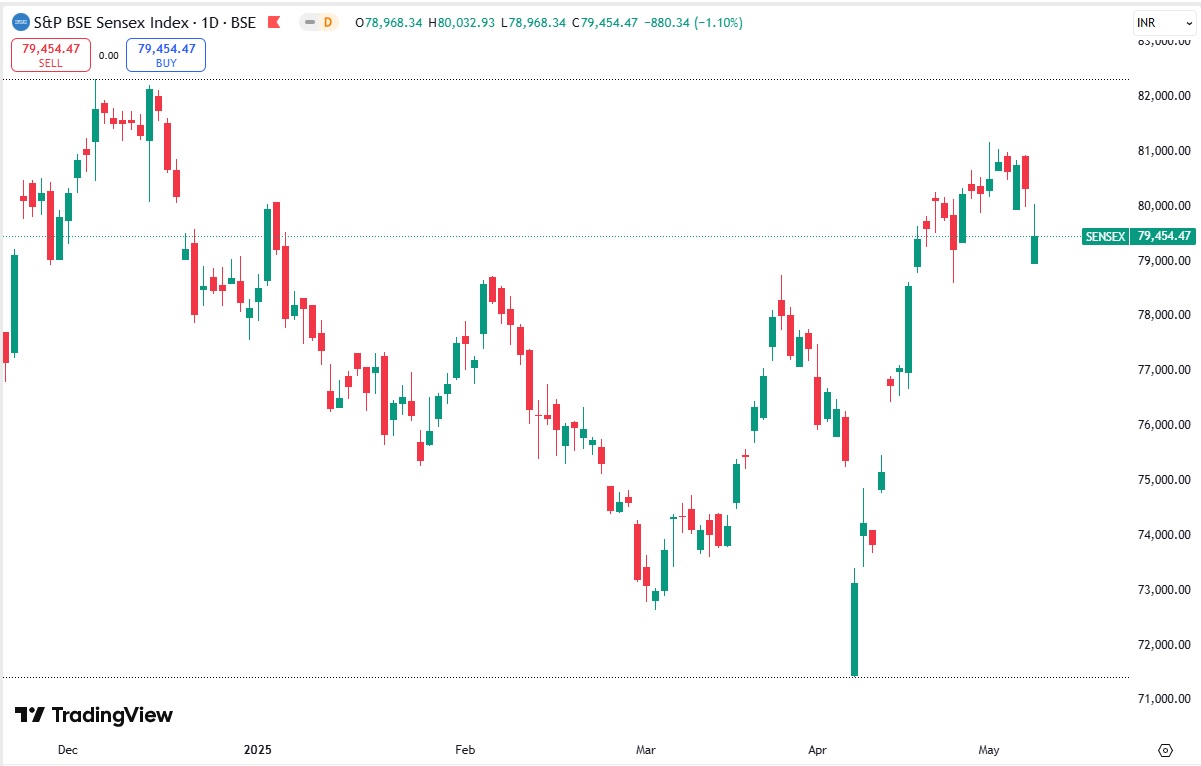Expand the currency selector chevron
This screenshot has width=1201, height=766.
point(1189,23)
